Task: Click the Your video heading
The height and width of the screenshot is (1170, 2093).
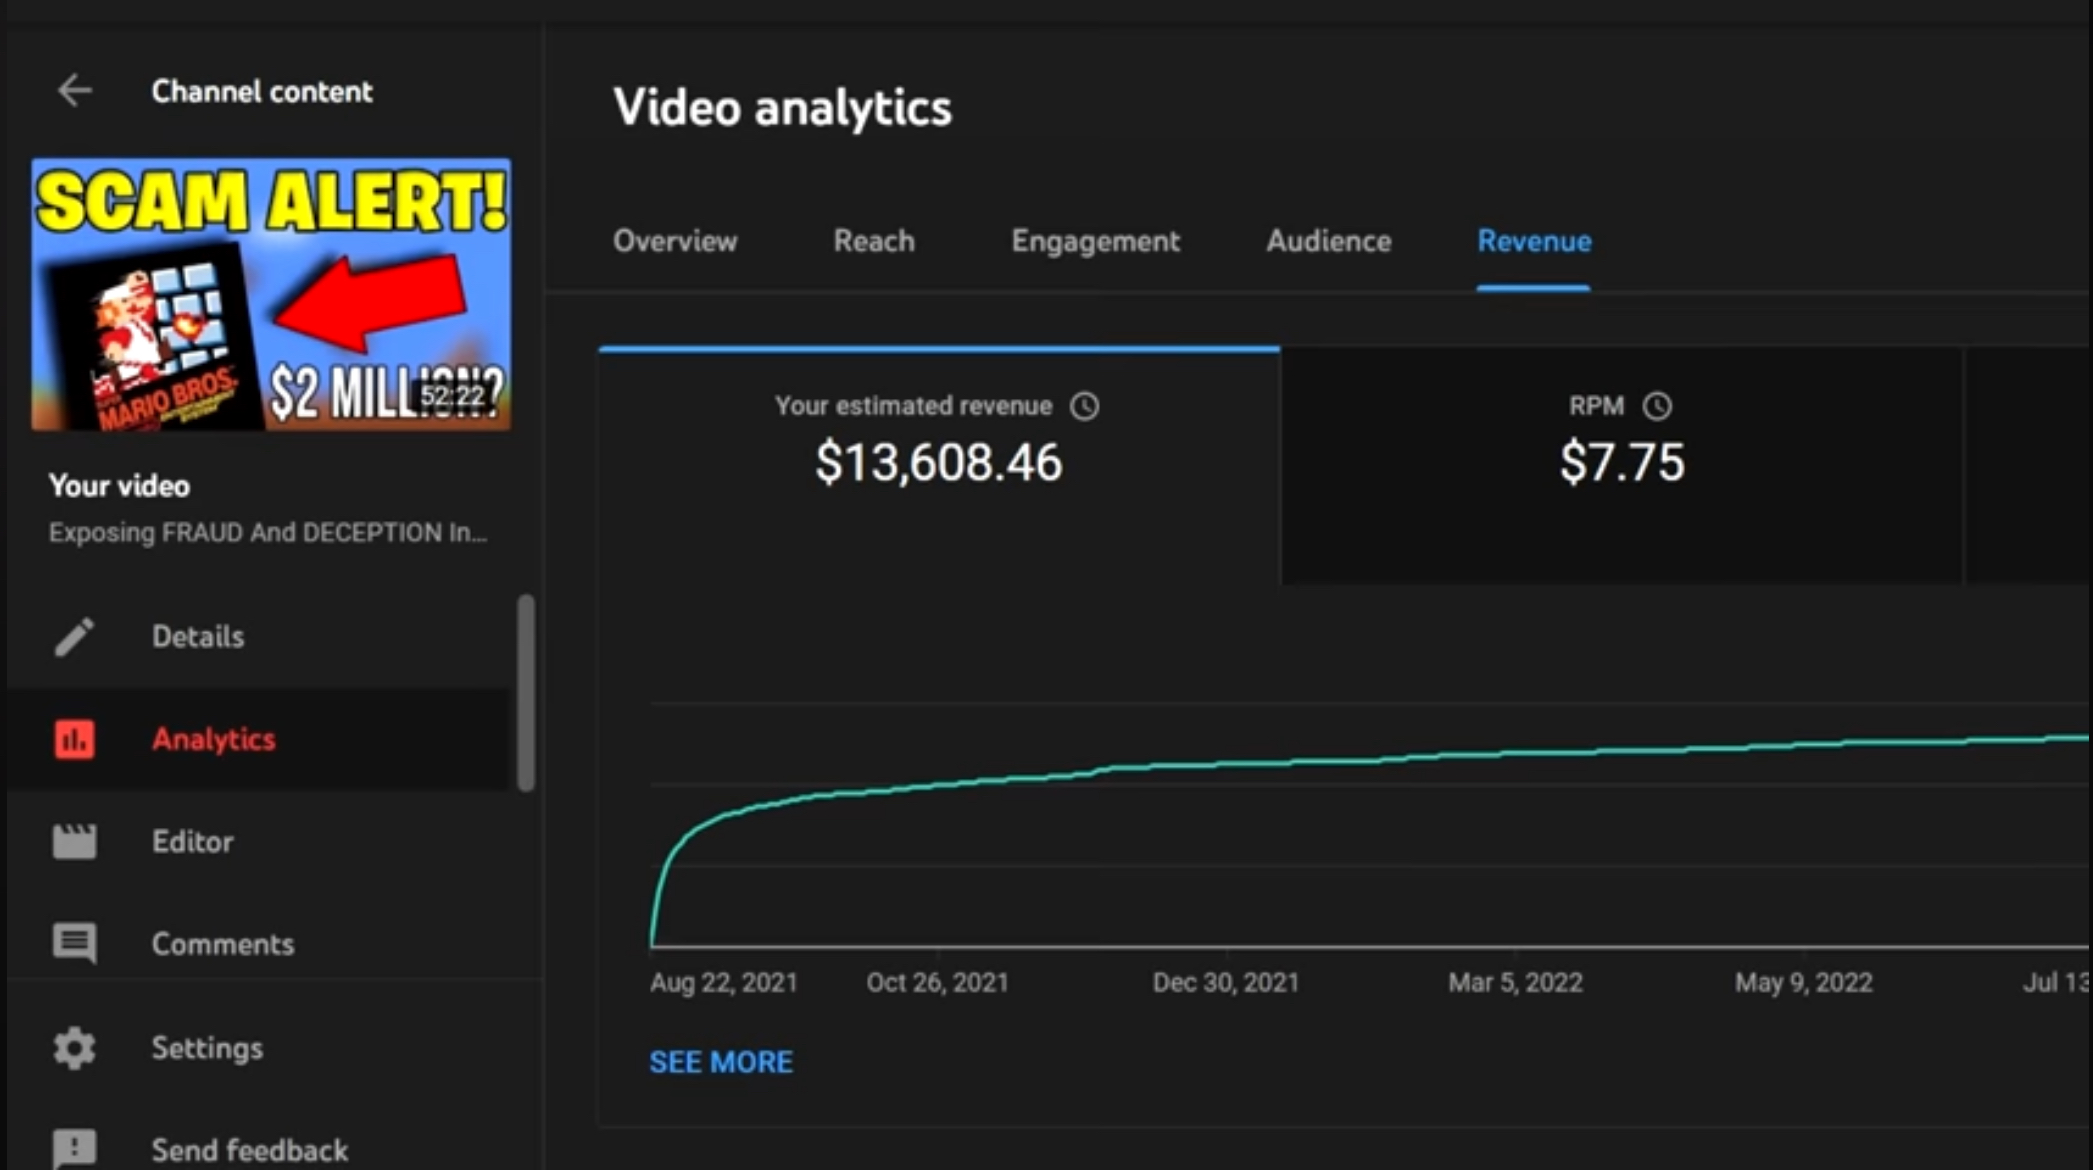Action: [x=119, y=486]
